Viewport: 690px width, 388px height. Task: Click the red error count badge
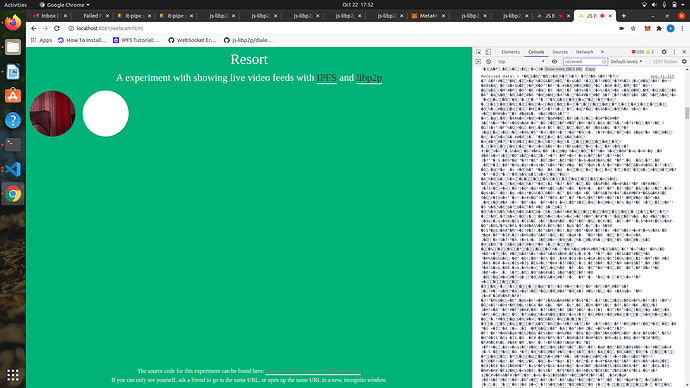[x=638, y=52]
